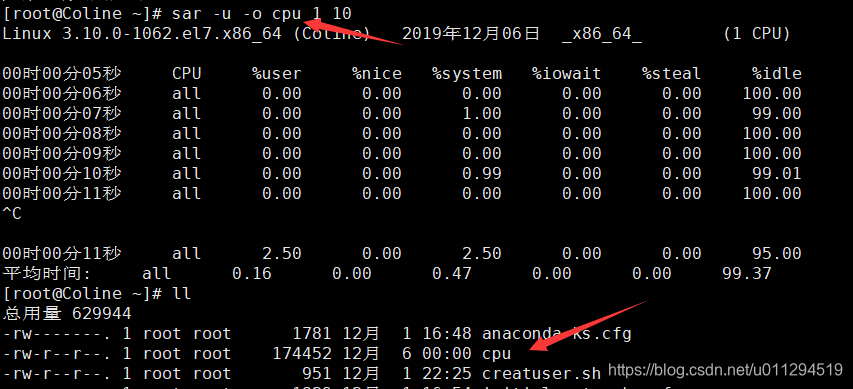This screenshot has width=853, height=389.
Task: Select the average %idle value 99.37
Action: click(747, 273)
